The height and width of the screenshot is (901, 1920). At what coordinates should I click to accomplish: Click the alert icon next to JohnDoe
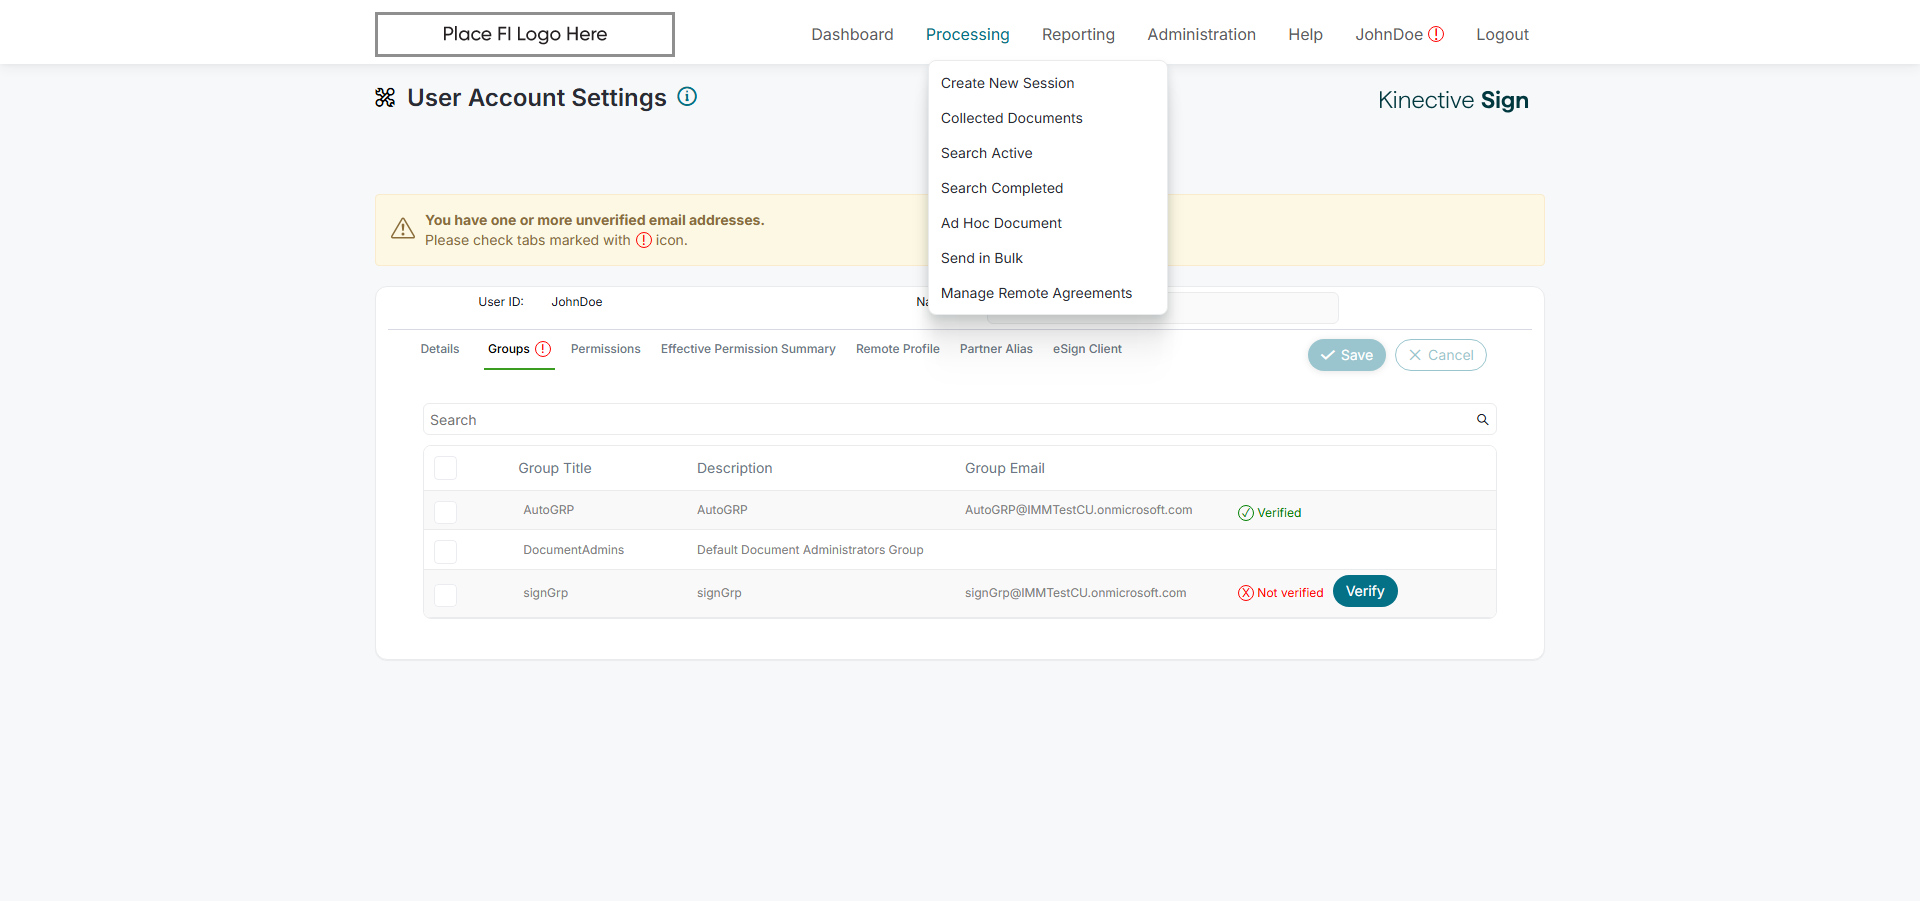(x=1436, y=34)
